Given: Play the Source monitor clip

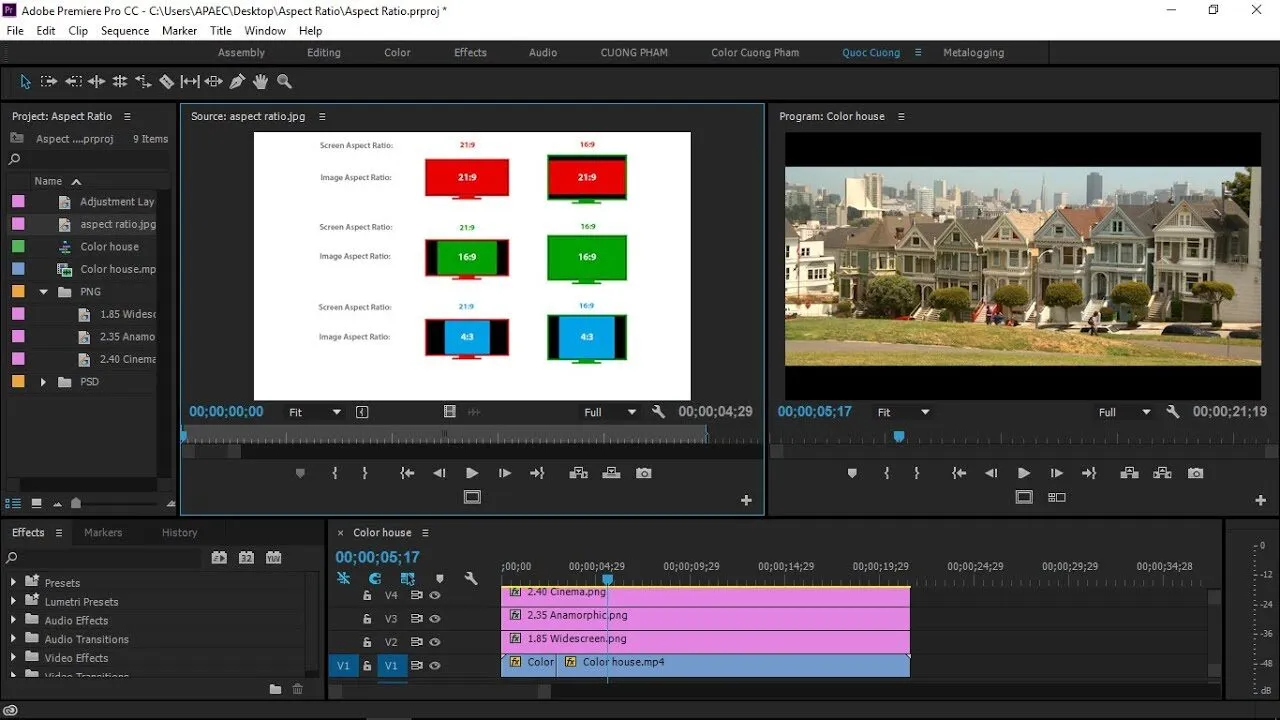Looking at the screenshot, I should point(472,473).
